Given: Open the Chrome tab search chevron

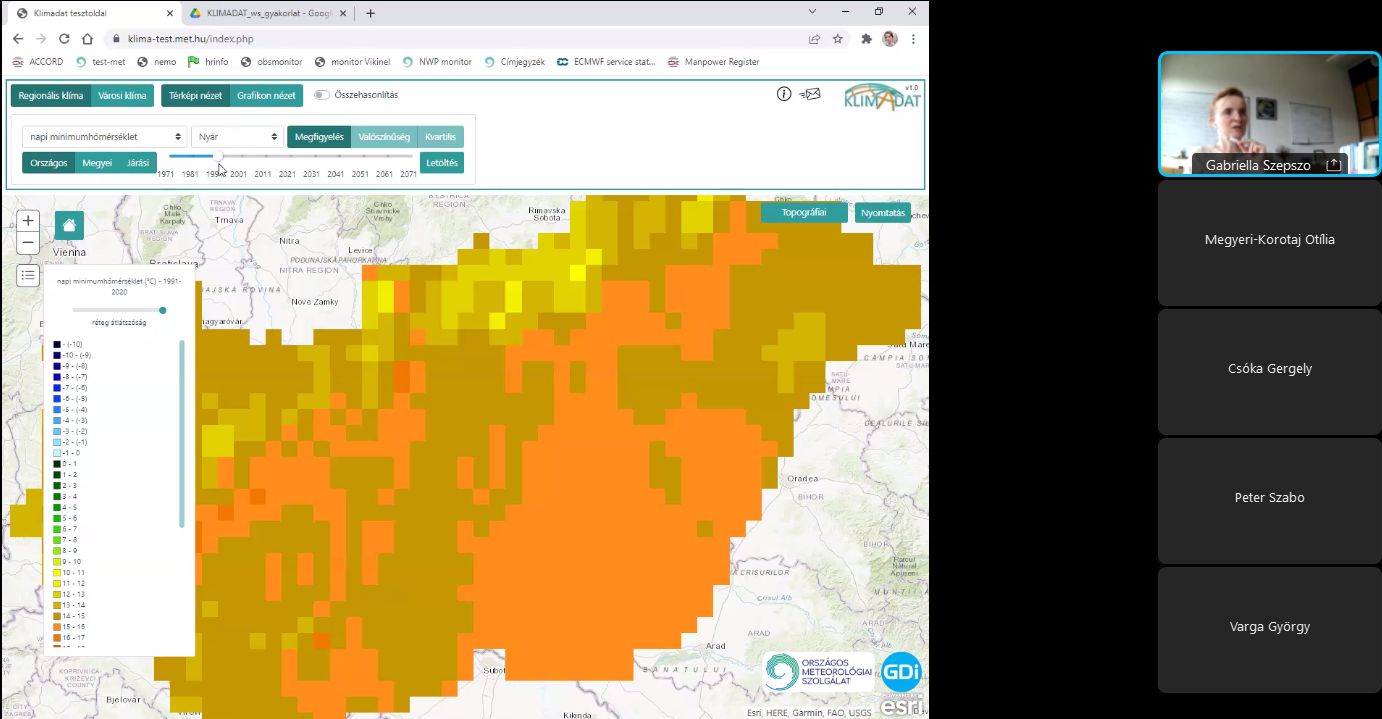Looking at the screenshot, I should (x=812, y=12).
